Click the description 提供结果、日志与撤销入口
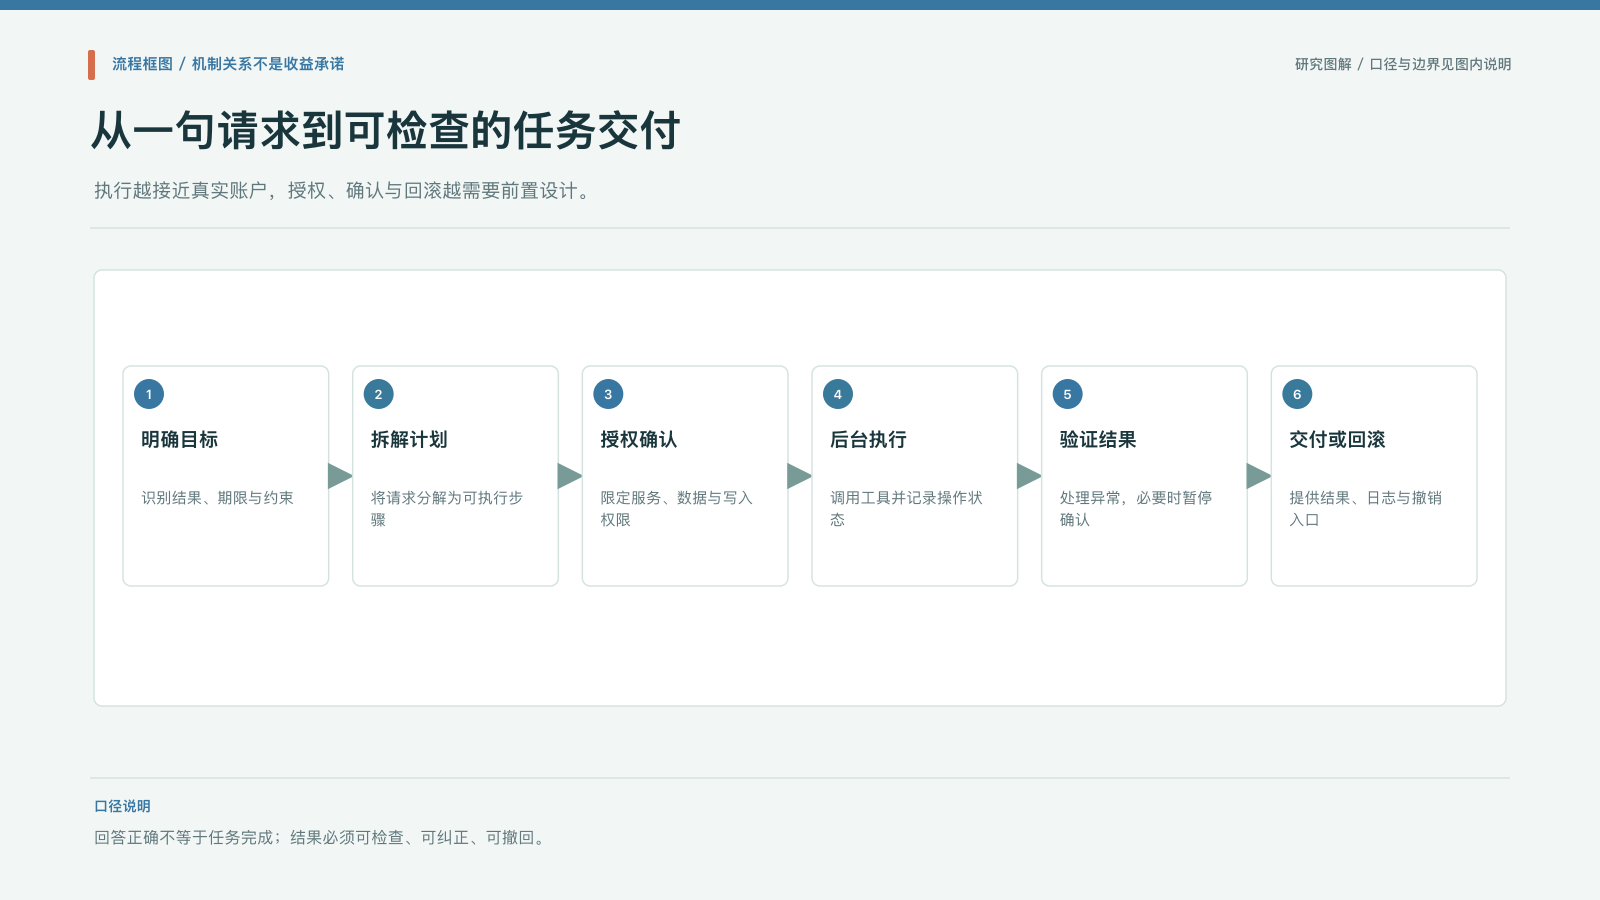Viewport: 1600px width, 900px height. 1365,508
